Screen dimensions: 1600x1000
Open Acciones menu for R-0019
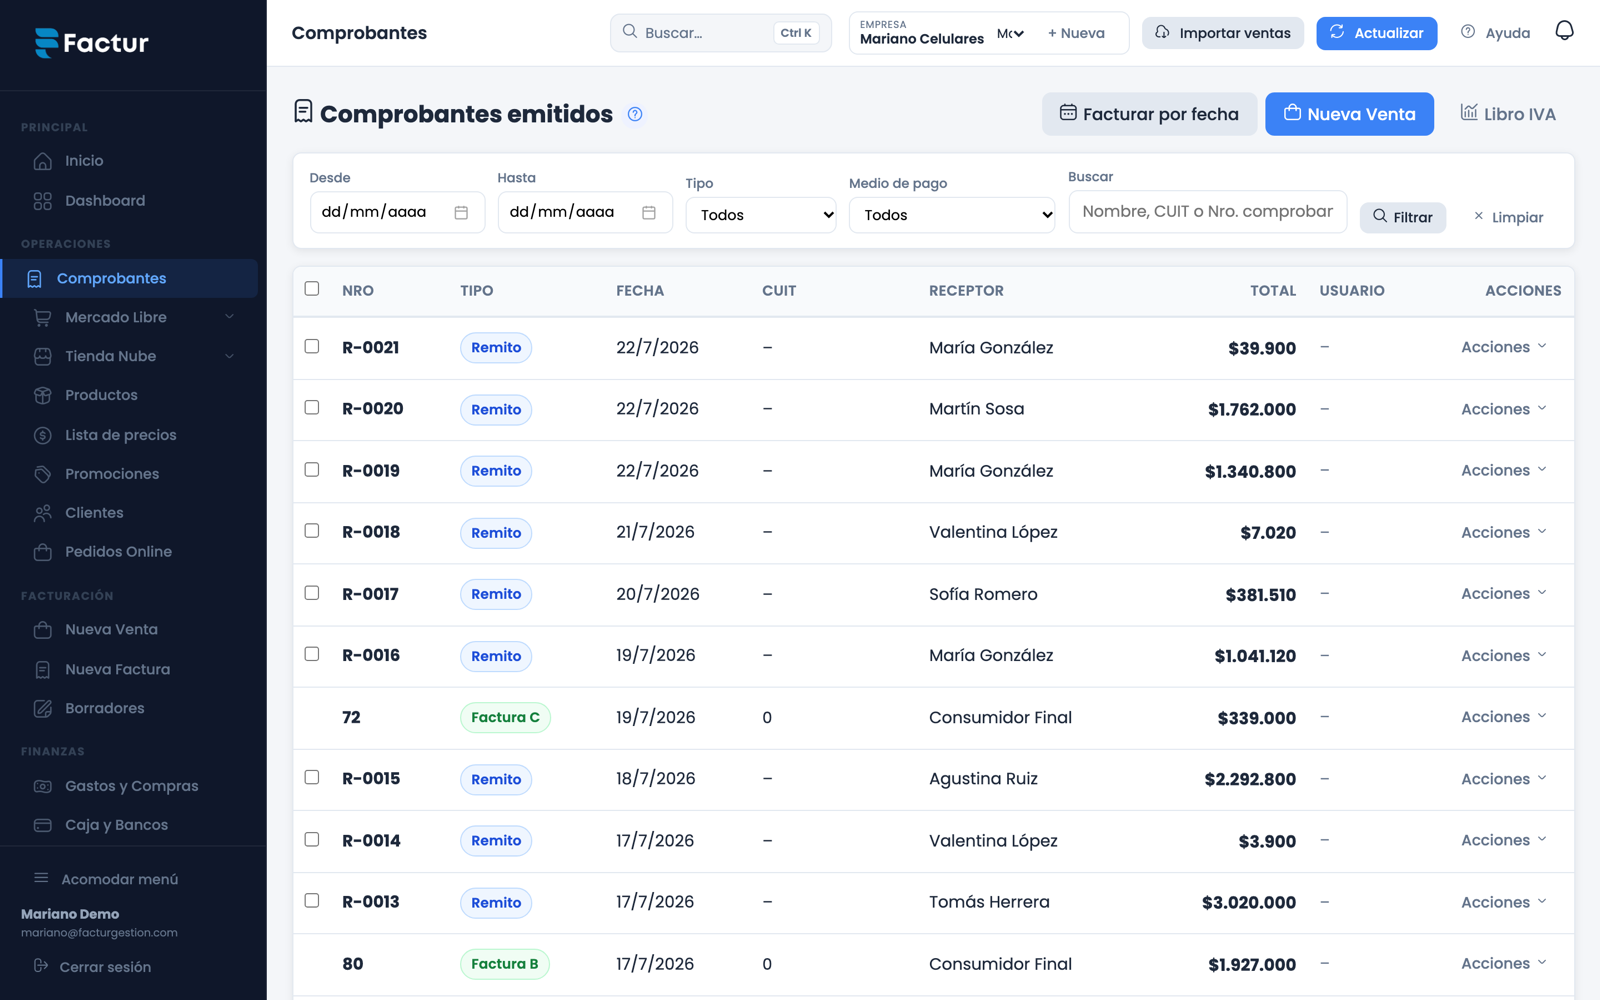pos(1504,470)
